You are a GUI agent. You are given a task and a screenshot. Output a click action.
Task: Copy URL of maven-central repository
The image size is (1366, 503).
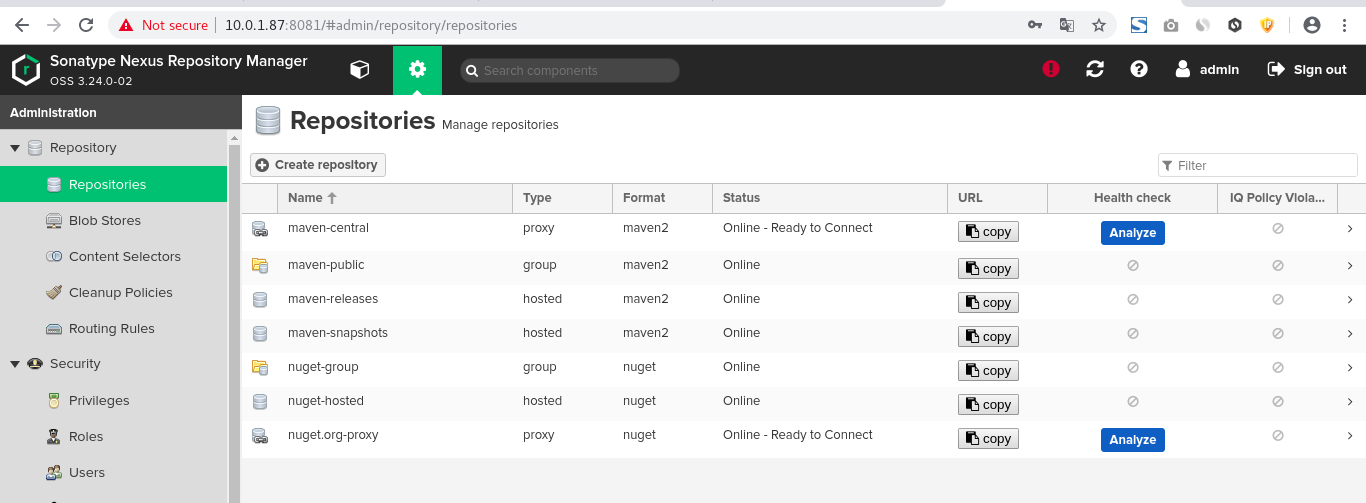(x=988, y=232)
